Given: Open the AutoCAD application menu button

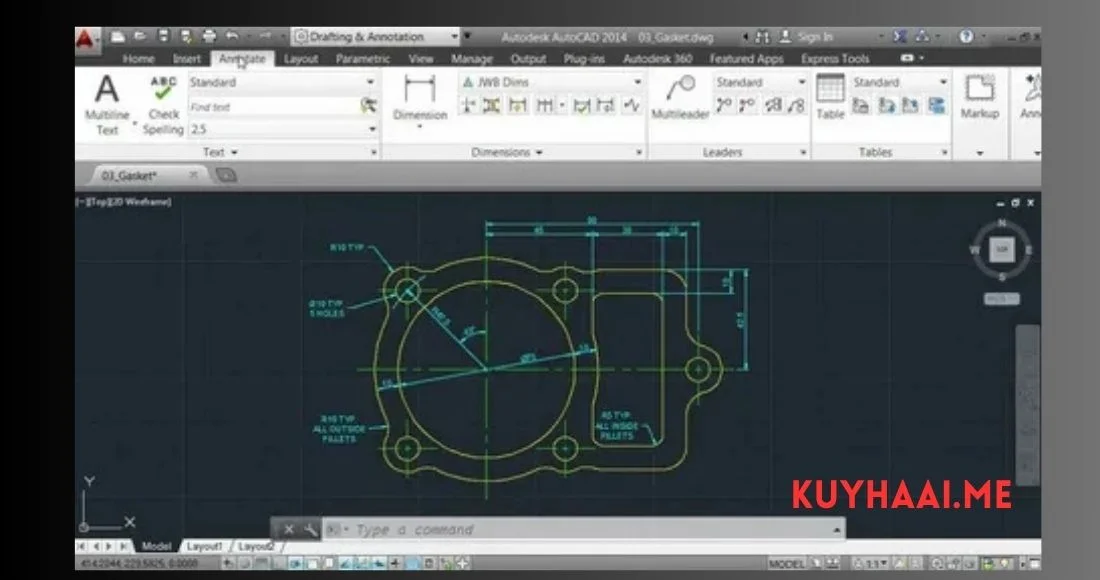Looking at the screenshot, I should pyautogui.click(x=86, y=39).
